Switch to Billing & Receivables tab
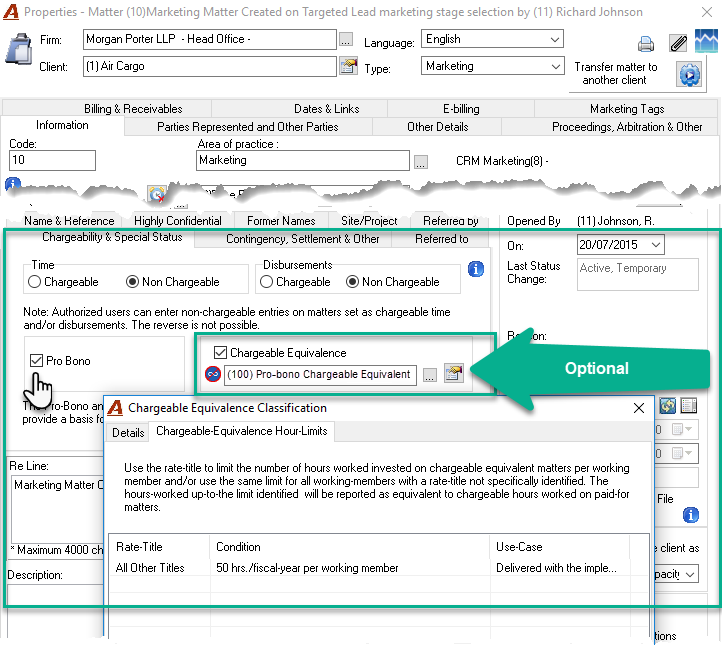 tap(133, 109)
